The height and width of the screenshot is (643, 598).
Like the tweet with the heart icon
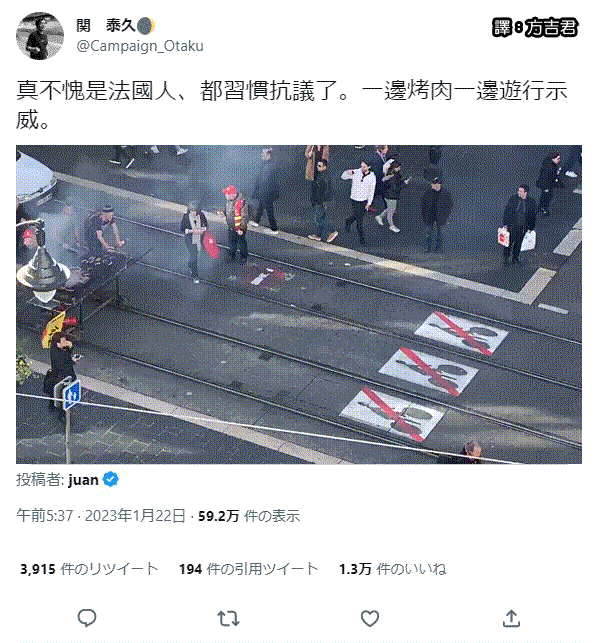click(370, 618)
